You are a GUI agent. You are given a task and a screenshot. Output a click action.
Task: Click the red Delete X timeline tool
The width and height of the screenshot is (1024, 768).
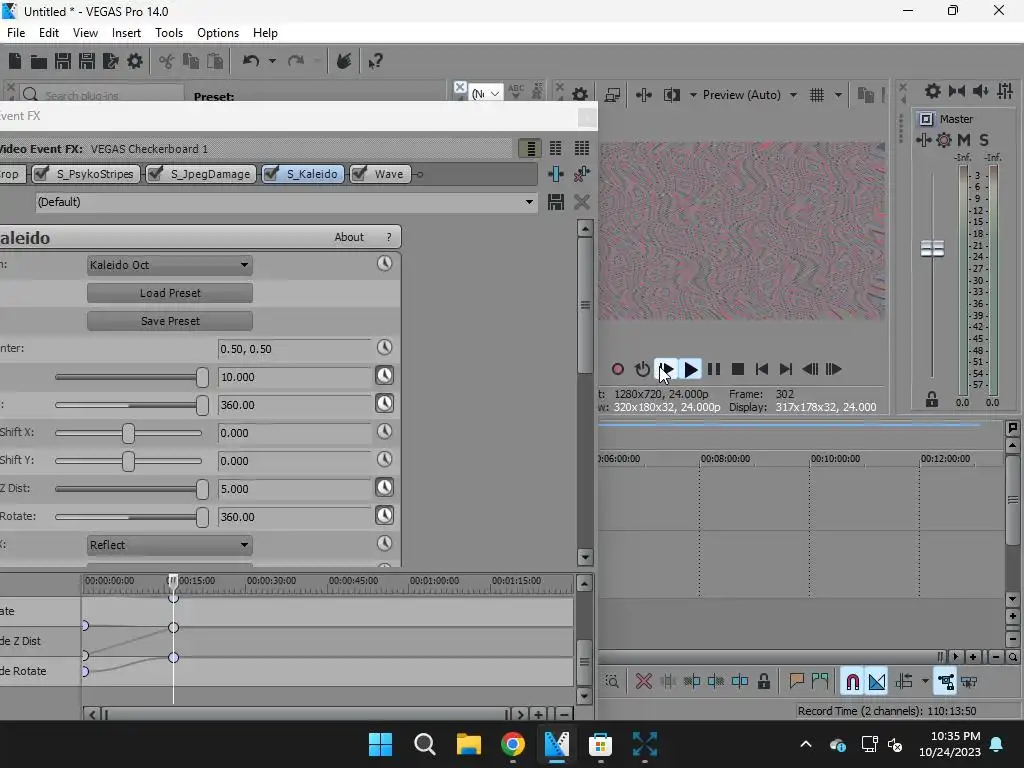(643, 682)
